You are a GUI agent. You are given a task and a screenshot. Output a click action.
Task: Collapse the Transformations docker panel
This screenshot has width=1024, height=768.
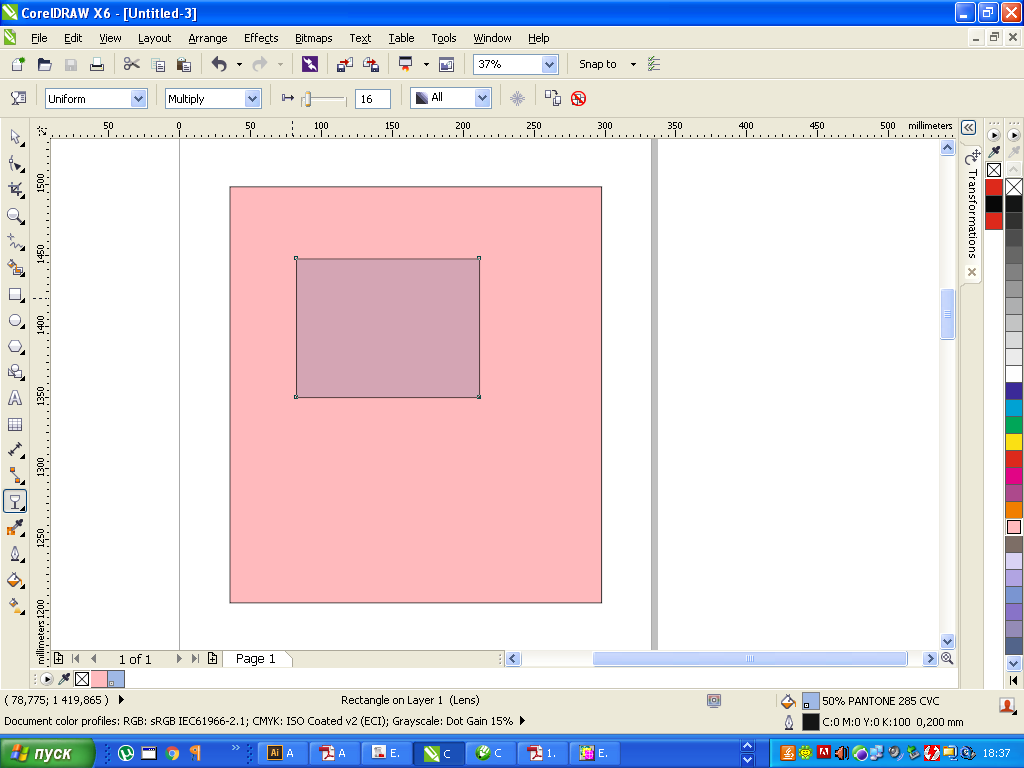[x=968, y=127]
